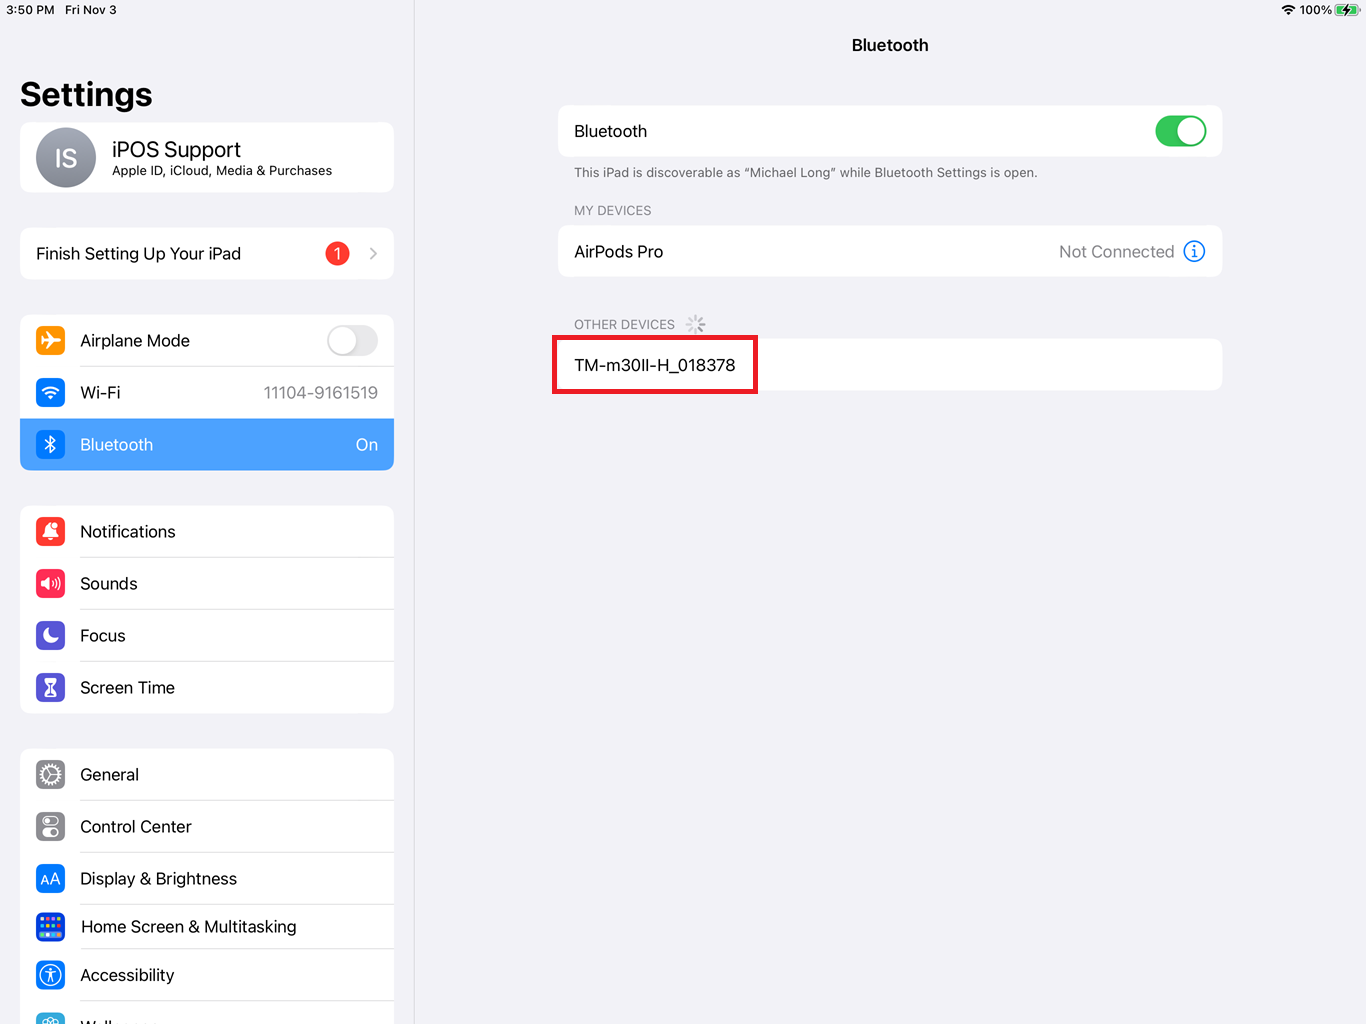
Task: Open iPOS Support Apple ID profile
Action: (x=207, y=158)
